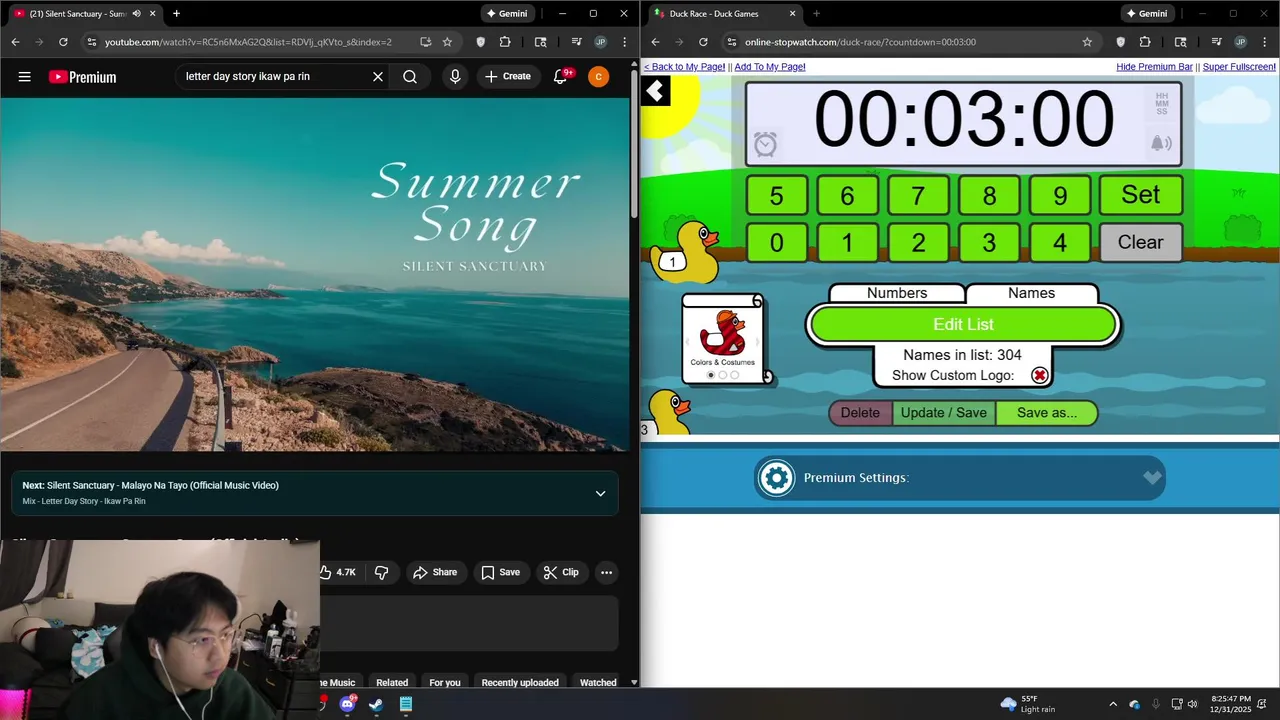Clip the YouTube video
1280x720 pixels.
click(x=561, y=572)
